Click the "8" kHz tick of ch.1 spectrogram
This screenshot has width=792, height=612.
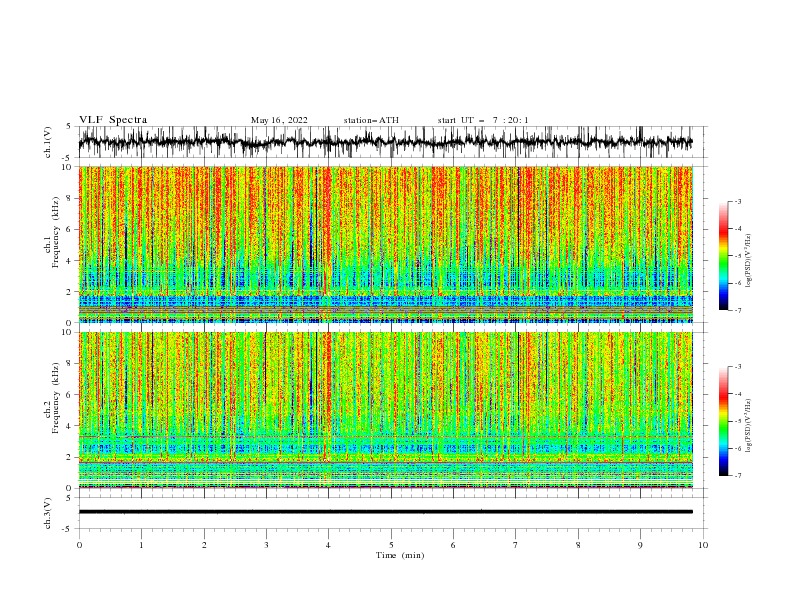pyautogui.click(x=70, y=198)
